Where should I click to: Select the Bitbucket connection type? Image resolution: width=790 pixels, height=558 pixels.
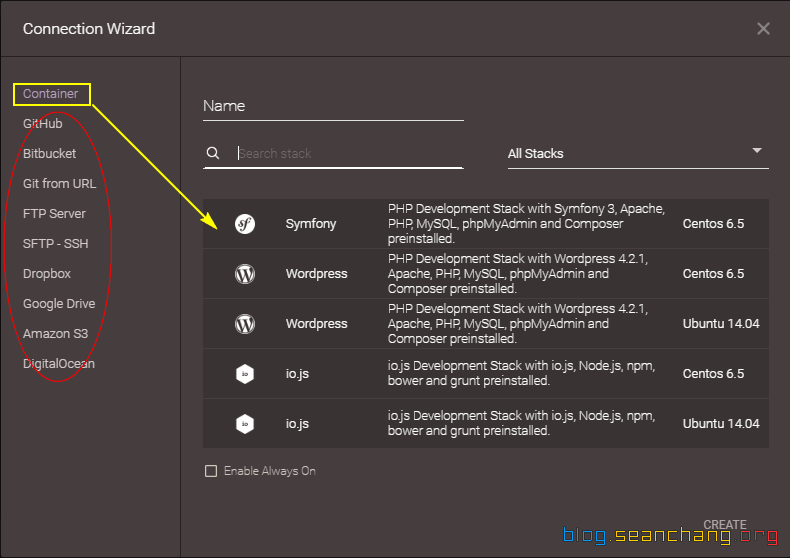(49, 154)
